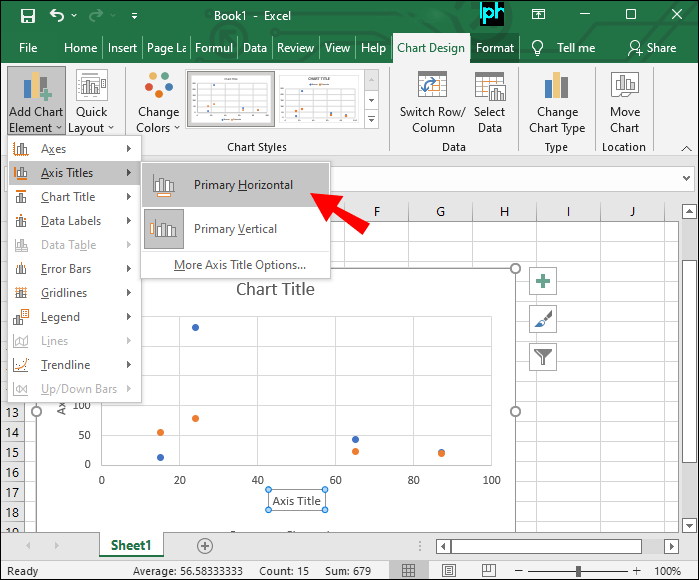This screenshot has width=699, height=580.
Task: Click More Axis Title Options
Action: [239, 265]
